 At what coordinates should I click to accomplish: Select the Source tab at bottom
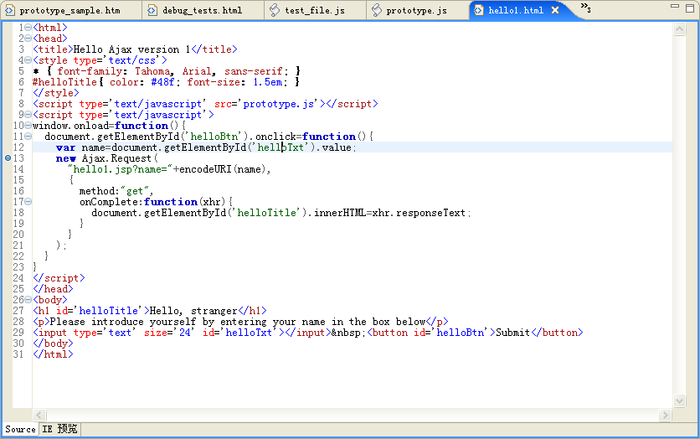(x=20, y=430)
